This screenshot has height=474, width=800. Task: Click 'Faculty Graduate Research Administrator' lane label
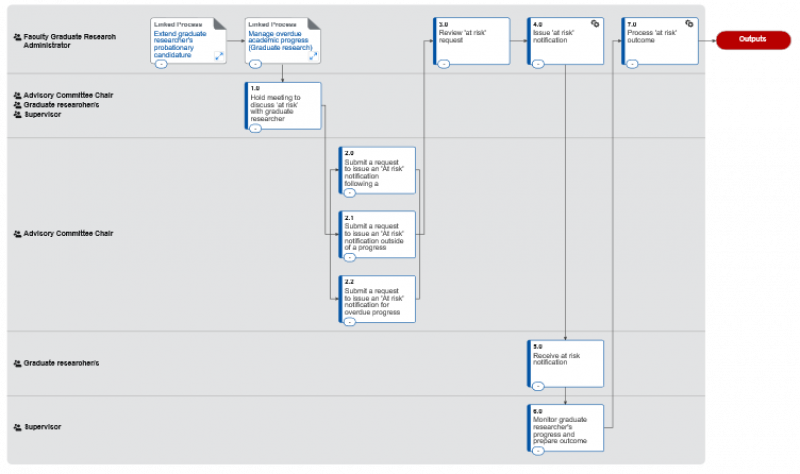tap(69, 41)
